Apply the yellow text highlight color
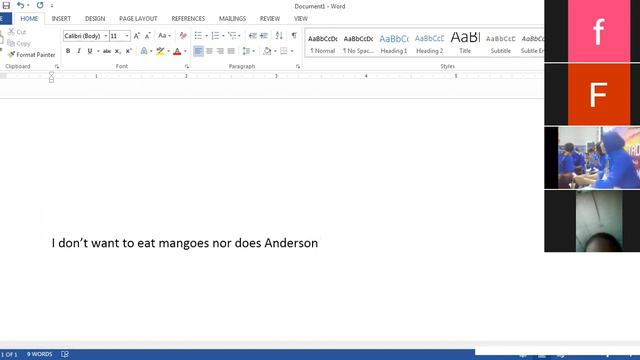 coord(160,51)
